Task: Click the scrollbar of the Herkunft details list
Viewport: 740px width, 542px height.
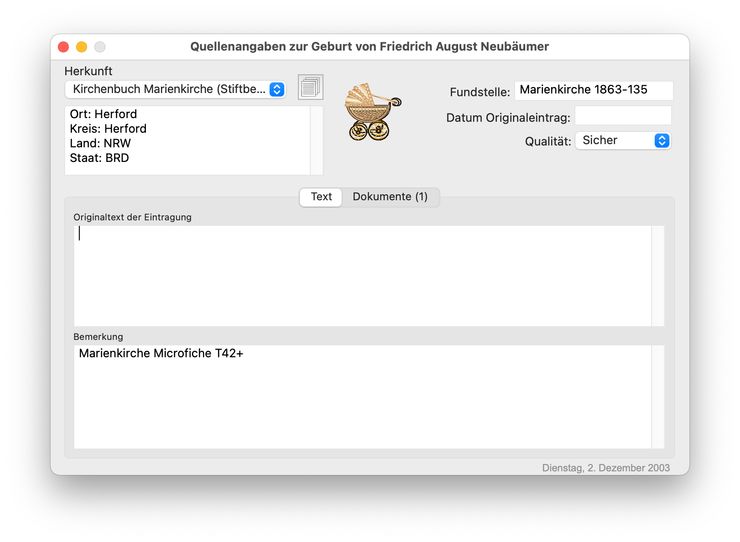Action: click(317, 140)
